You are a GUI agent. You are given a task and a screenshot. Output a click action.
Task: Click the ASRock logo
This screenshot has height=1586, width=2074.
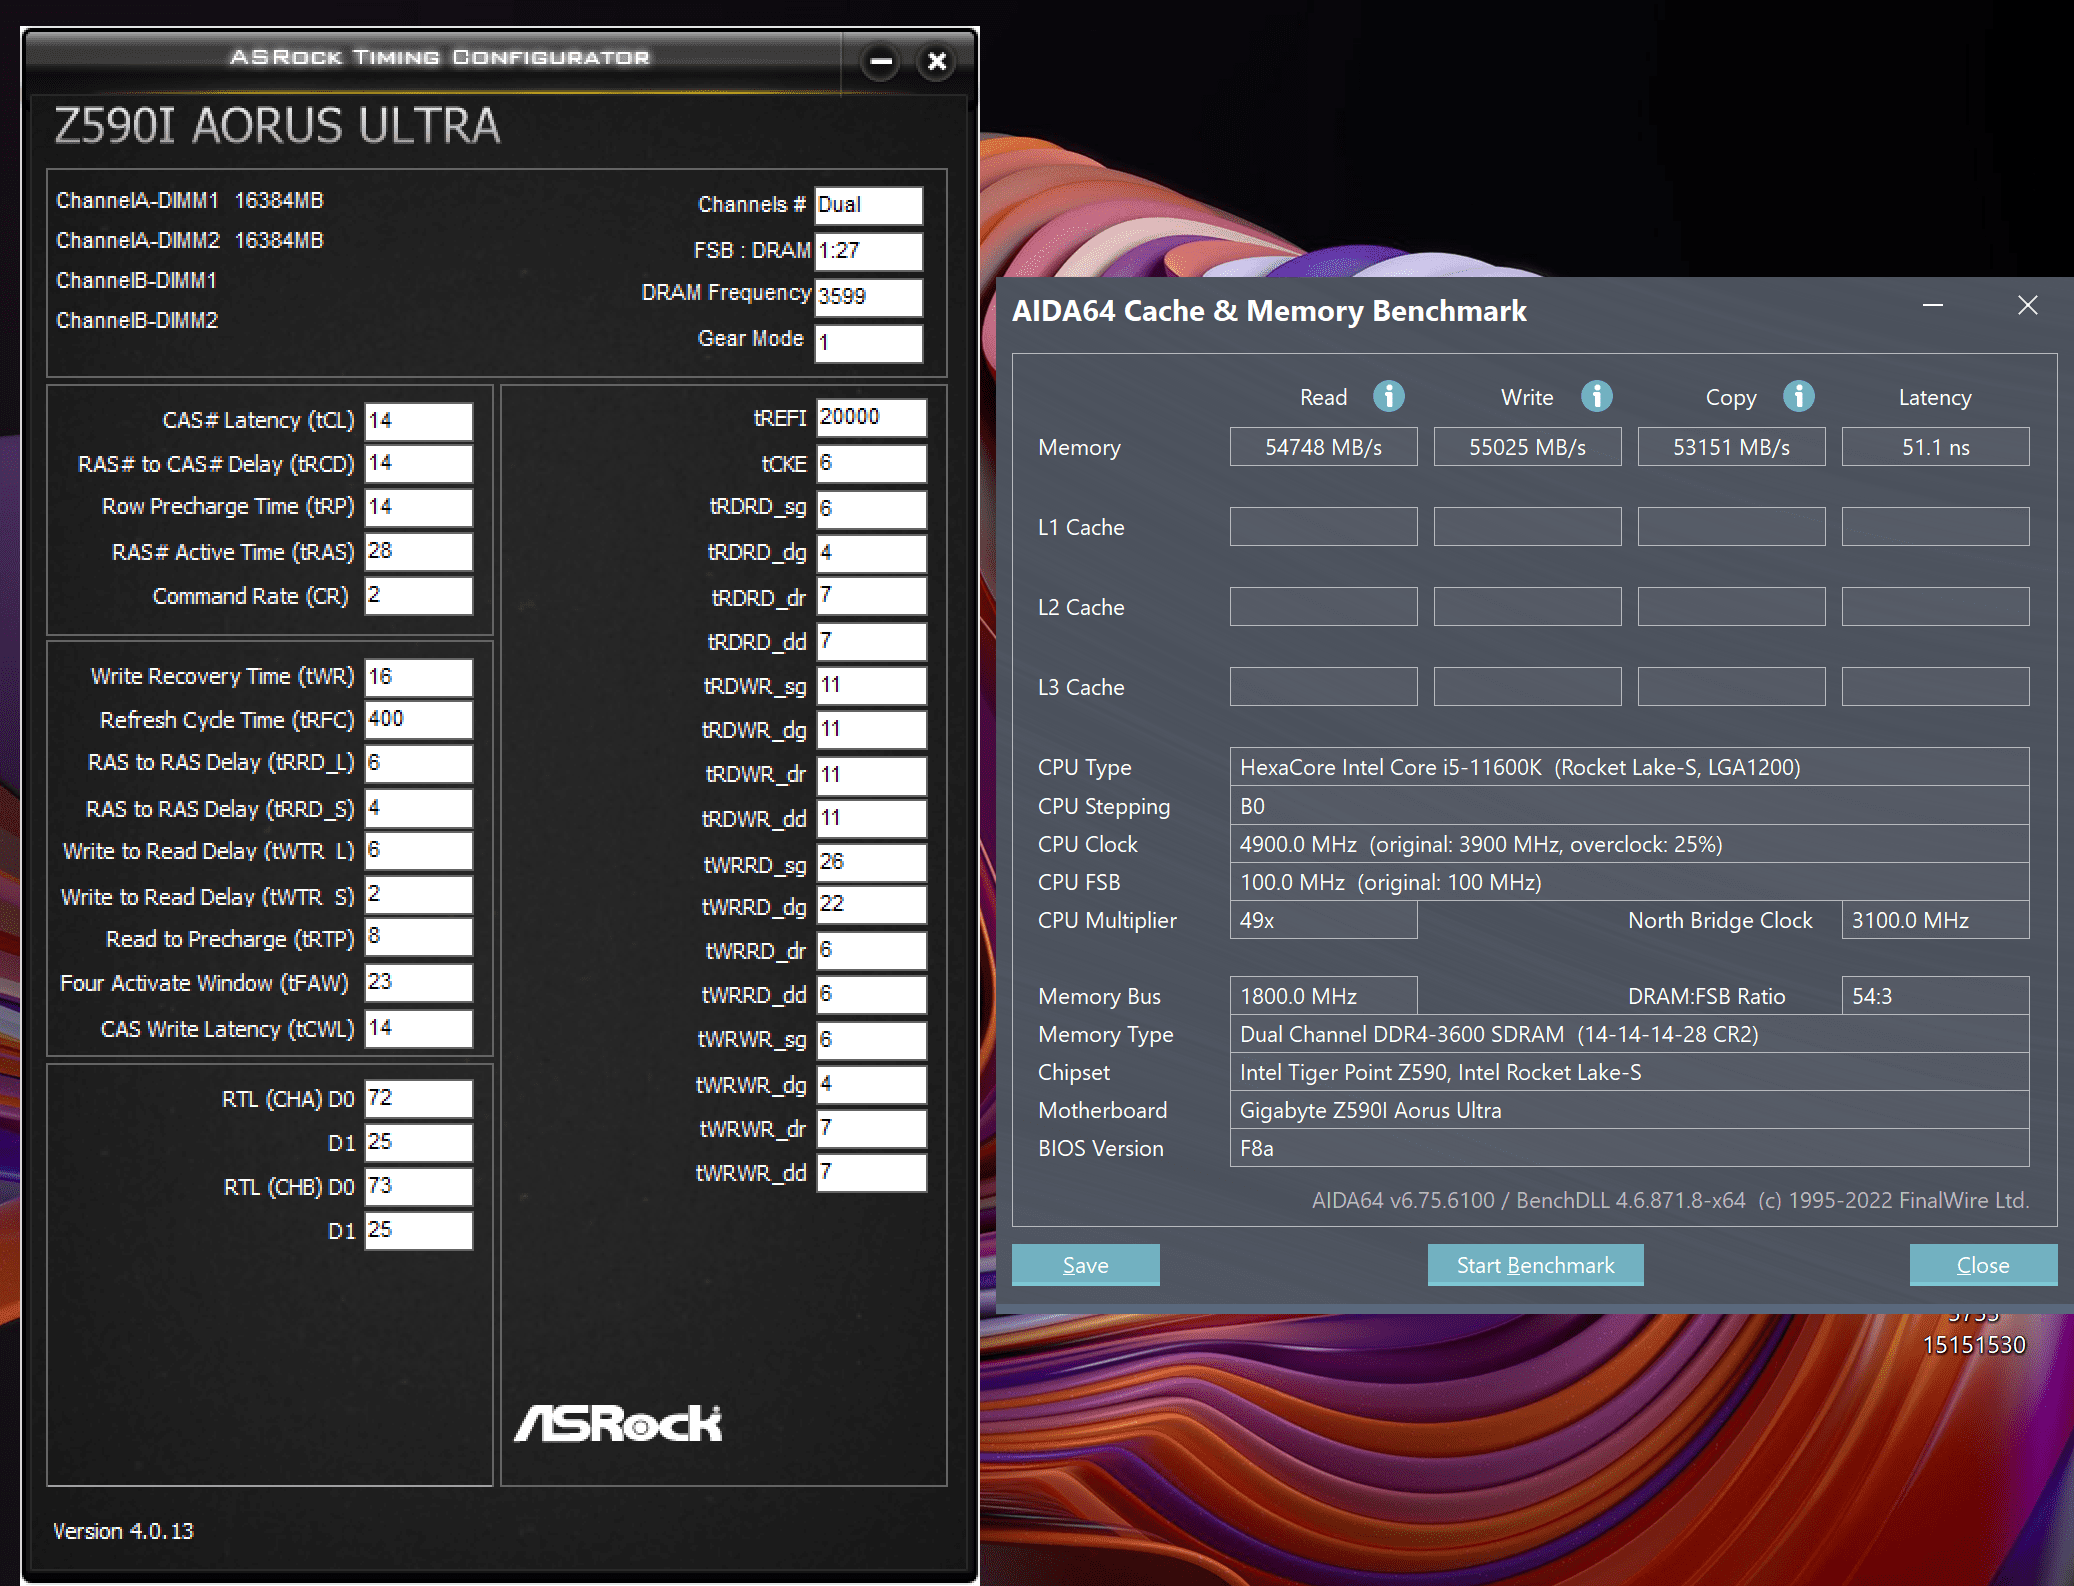click(618, 1423)
